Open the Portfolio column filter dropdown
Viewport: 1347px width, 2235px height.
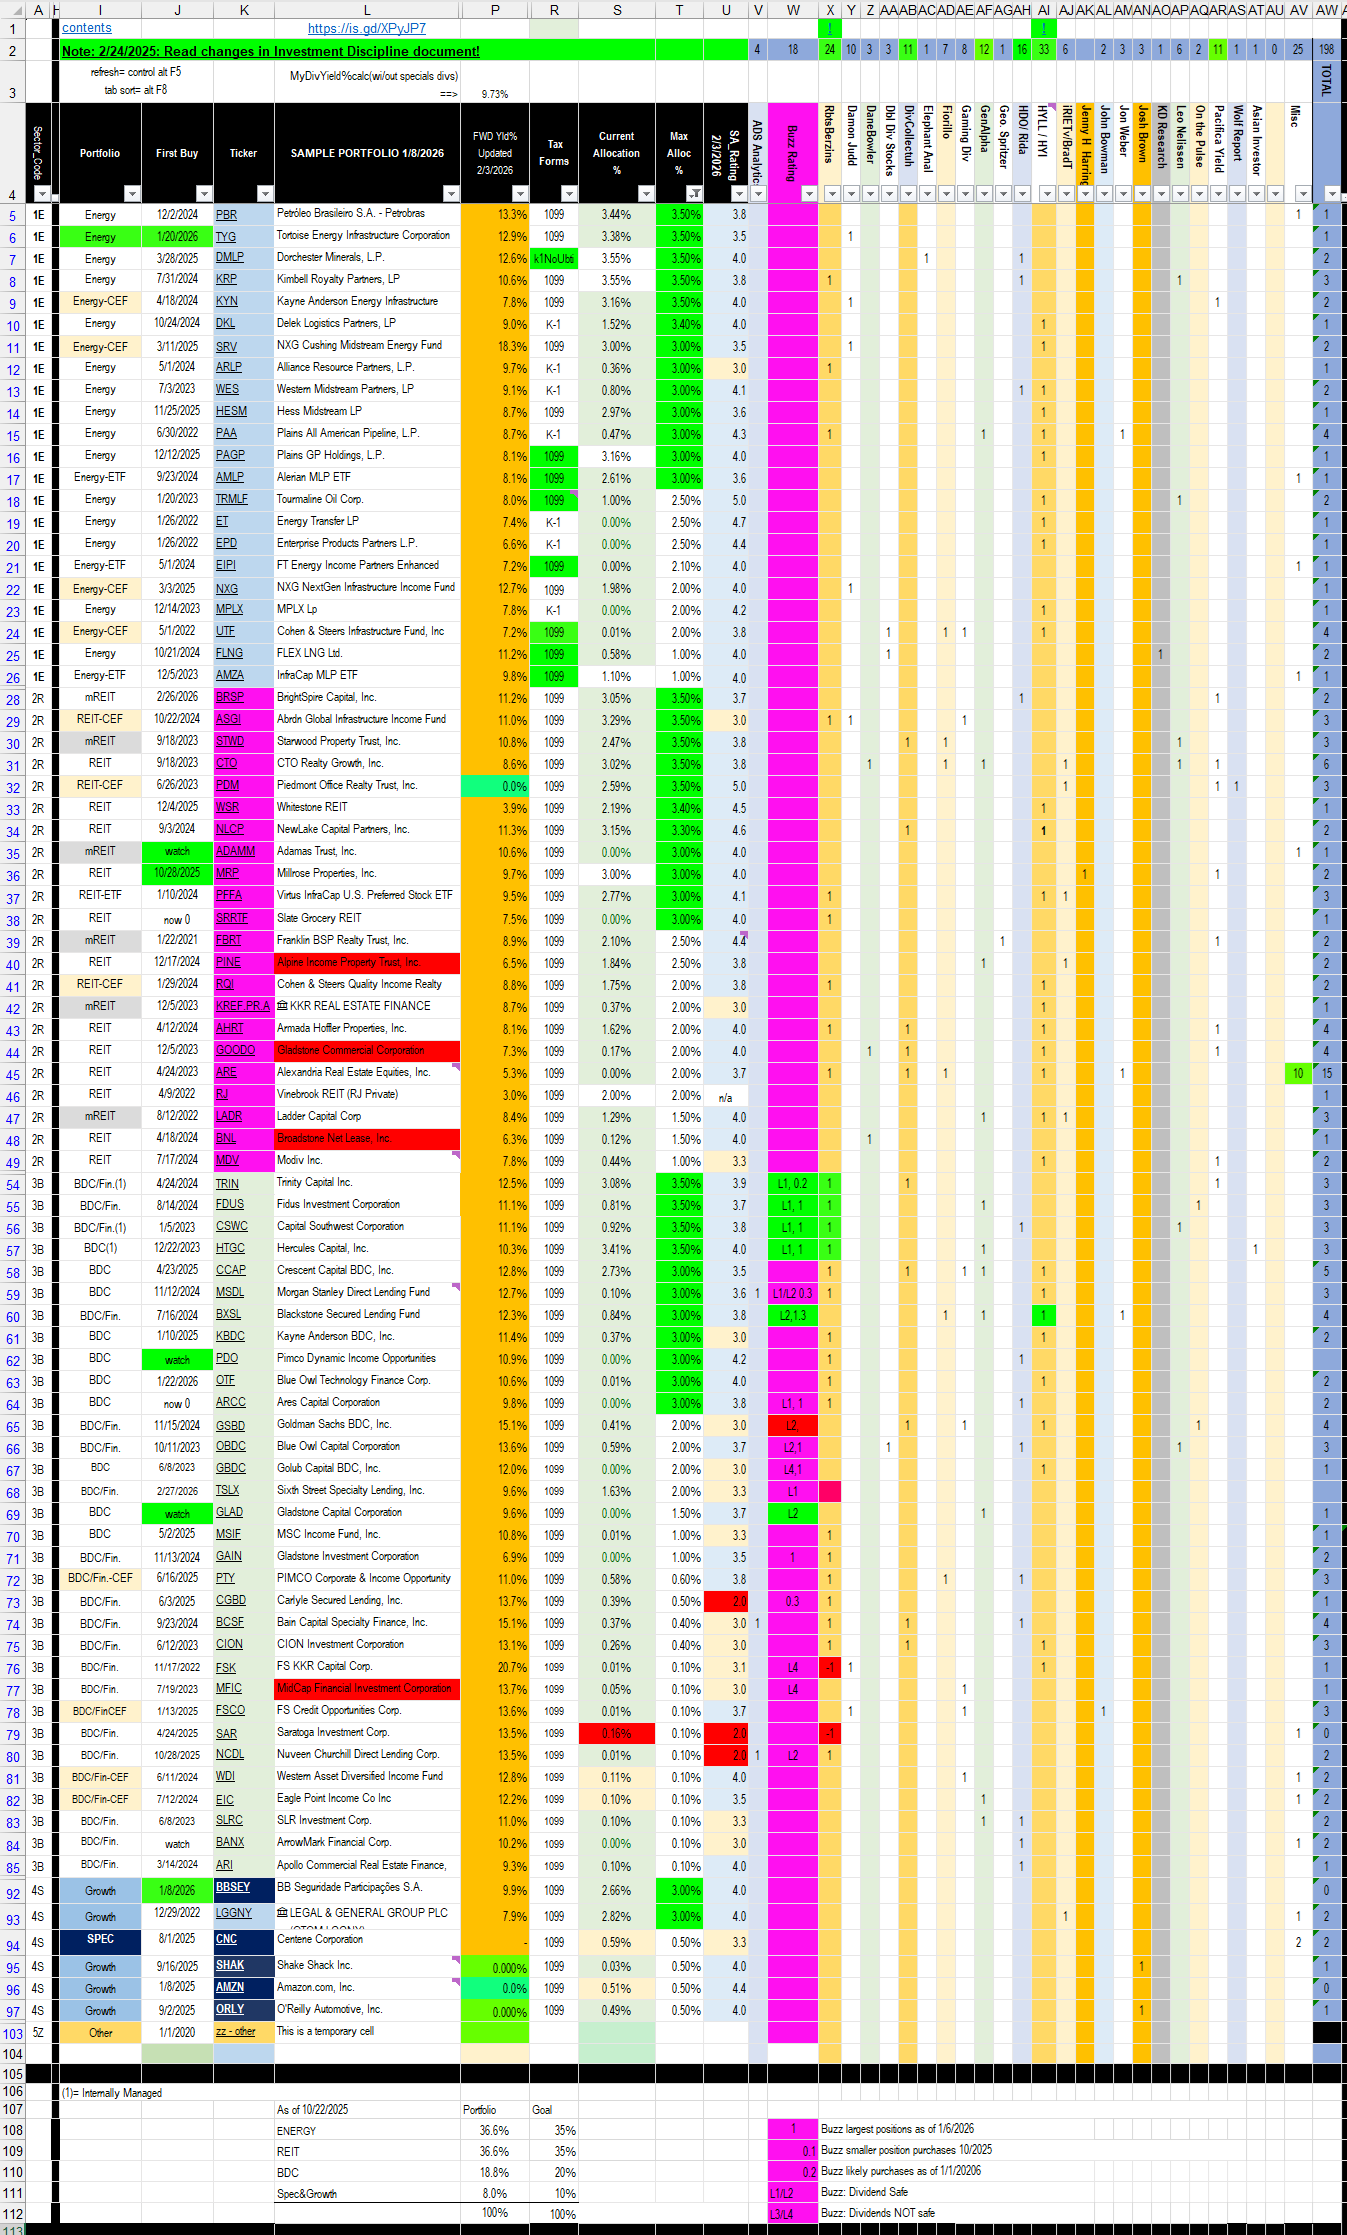pos(131,194)
